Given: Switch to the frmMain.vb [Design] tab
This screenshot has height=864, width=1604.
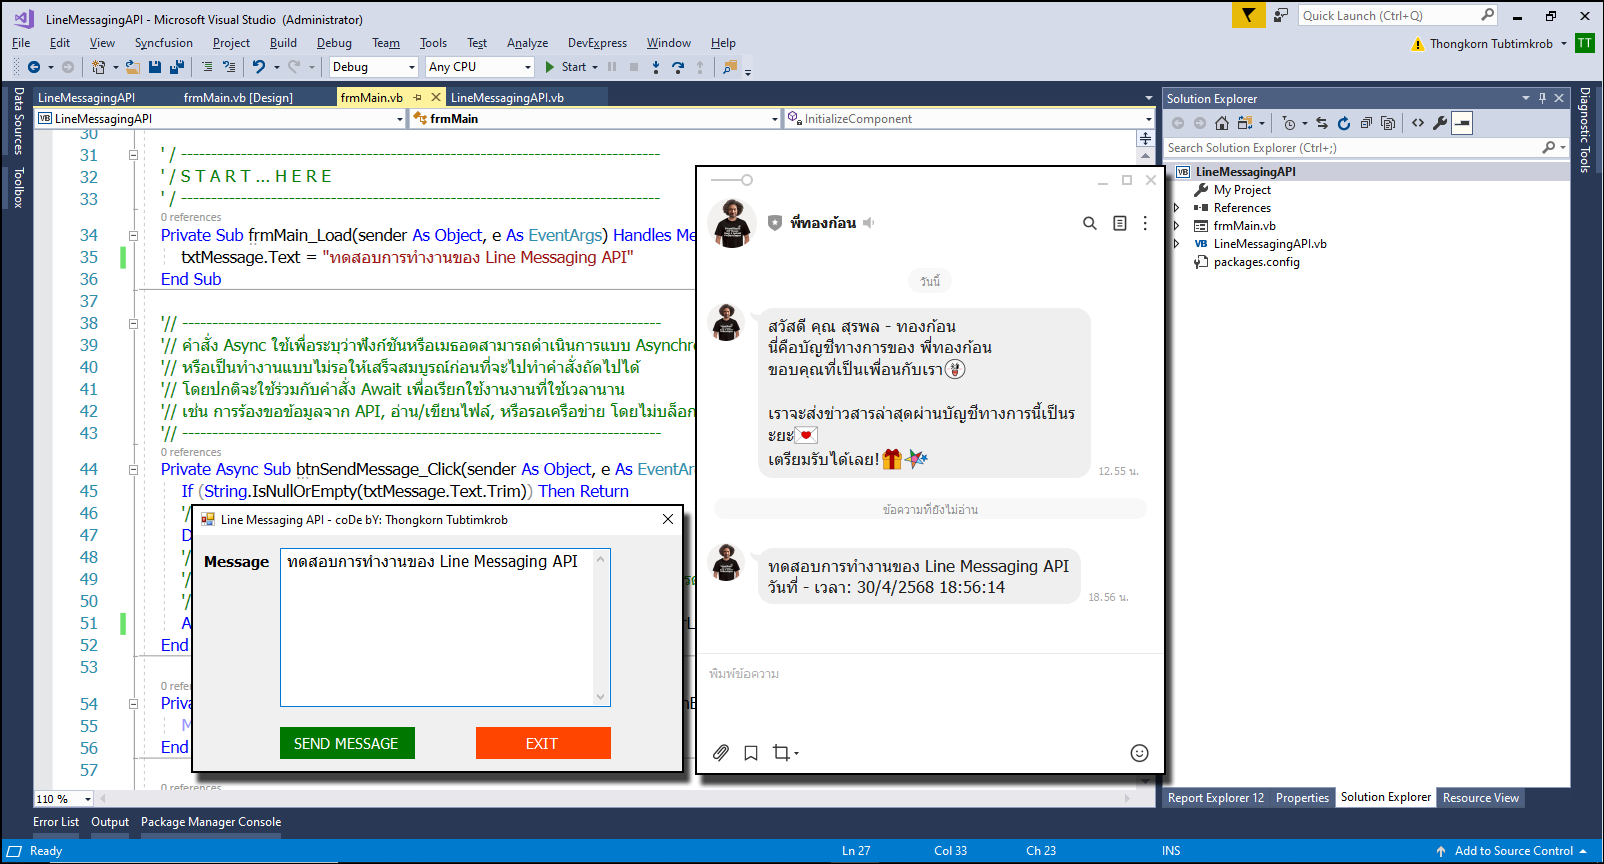Looking at the screenshot, I should [x=238, y=98].
